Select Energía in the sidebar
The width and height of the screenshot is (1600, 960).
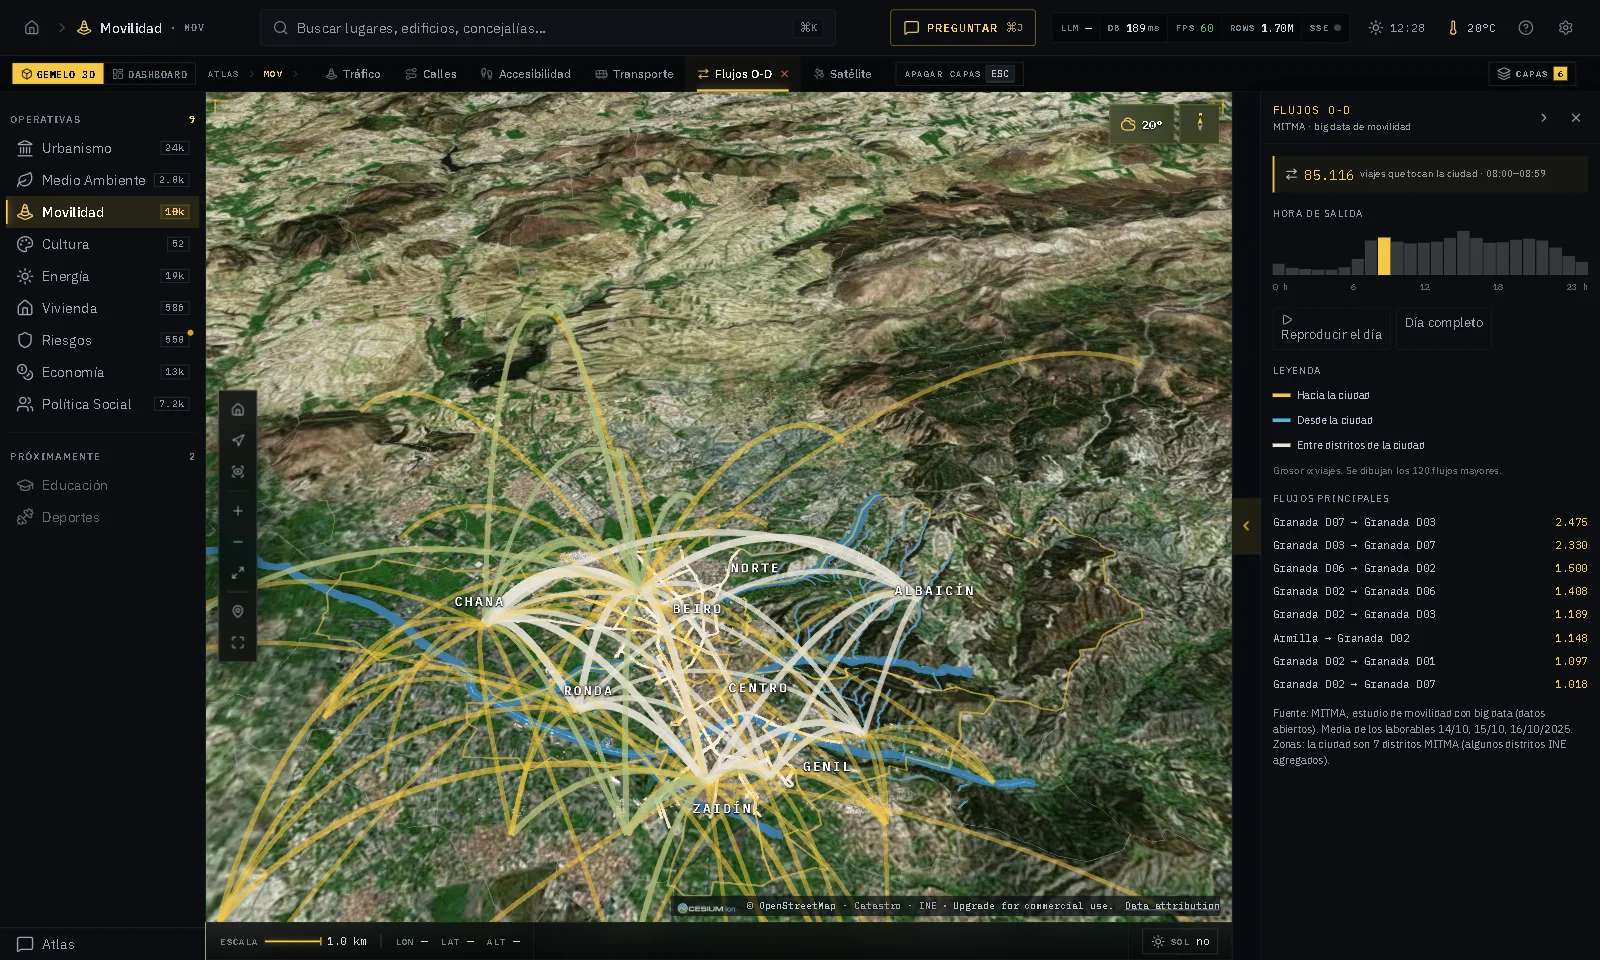click(102, 276)
